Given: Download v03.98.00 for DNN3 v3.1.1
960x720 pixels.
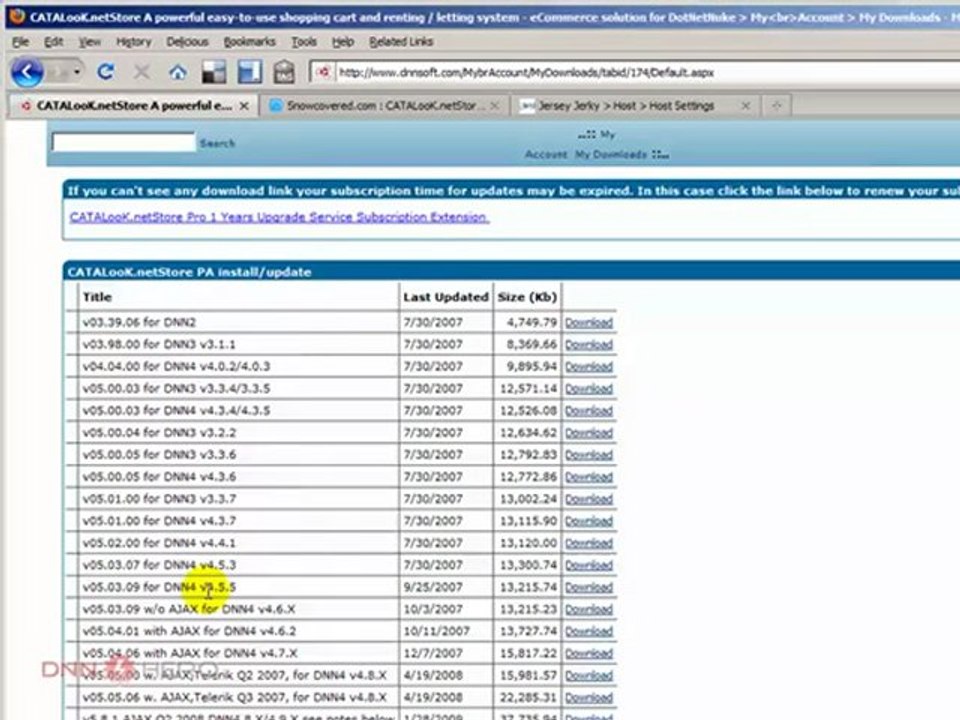Looking at the screenshot, I should 588,345.
